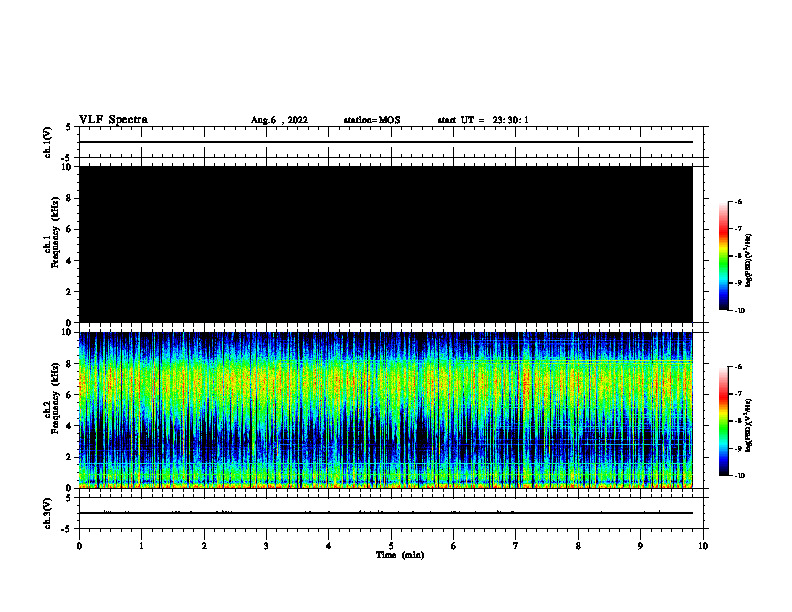Viewport: 792px width, 612px height.
Task: Click the "-5" tick on the ch.1(V) axis
Action: [x=67, y=158]
